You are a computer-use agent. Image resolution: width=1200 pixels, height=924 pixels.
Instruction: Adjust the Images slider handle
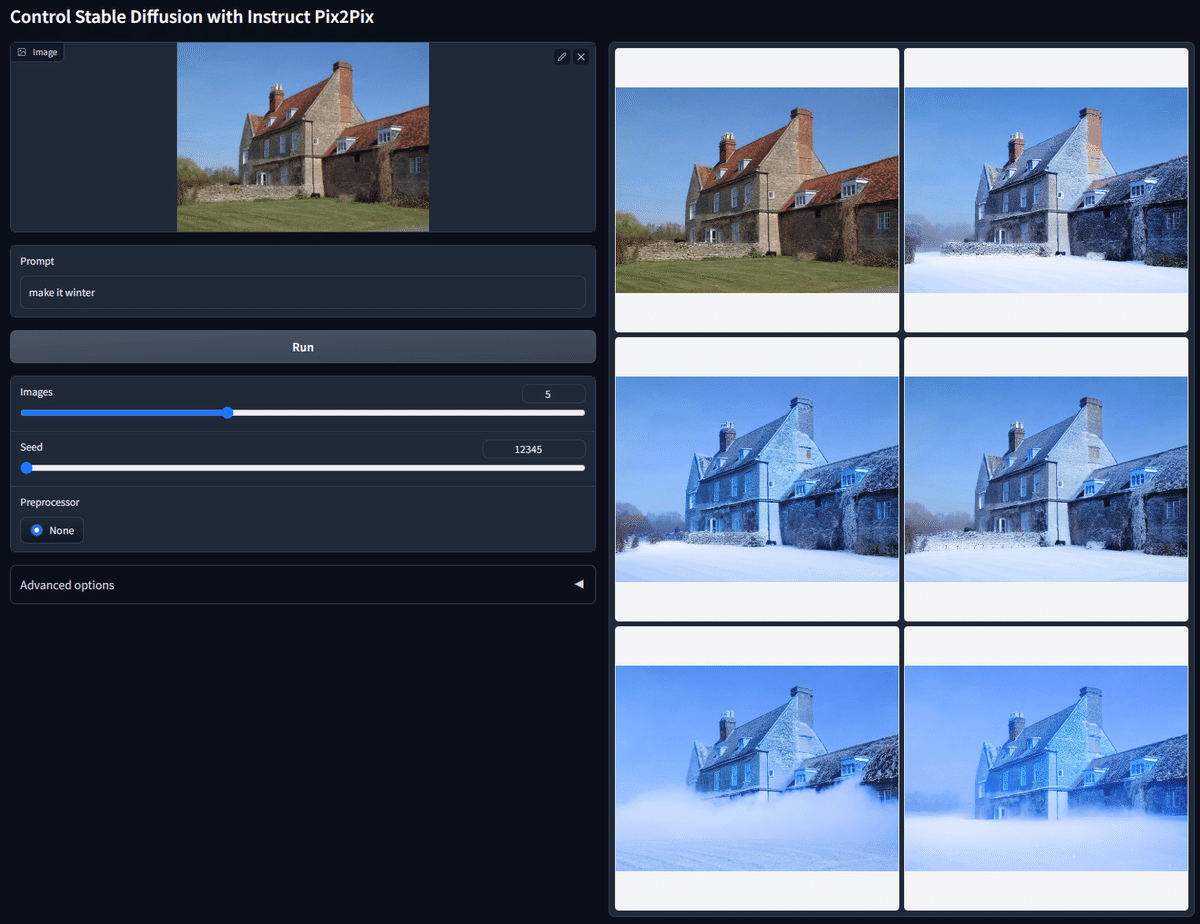click(x=228, y=412)
